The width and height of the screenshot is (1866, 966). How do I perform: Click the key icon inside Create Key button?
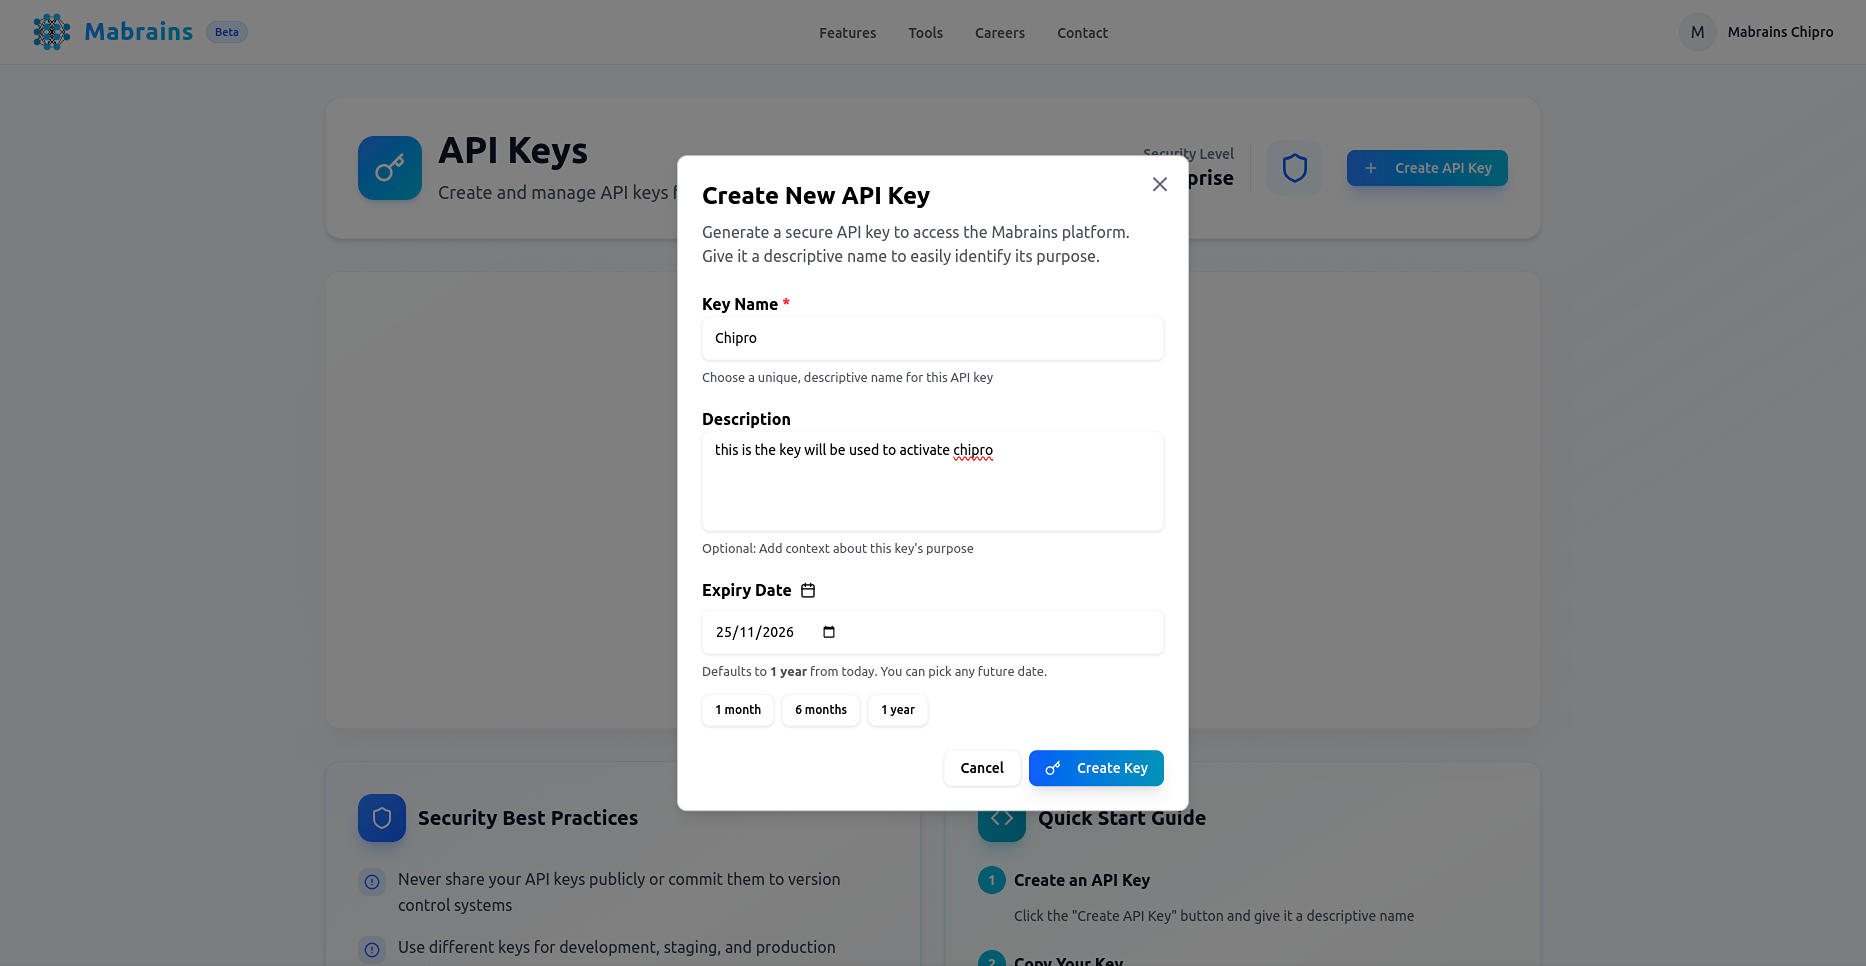1052,768
